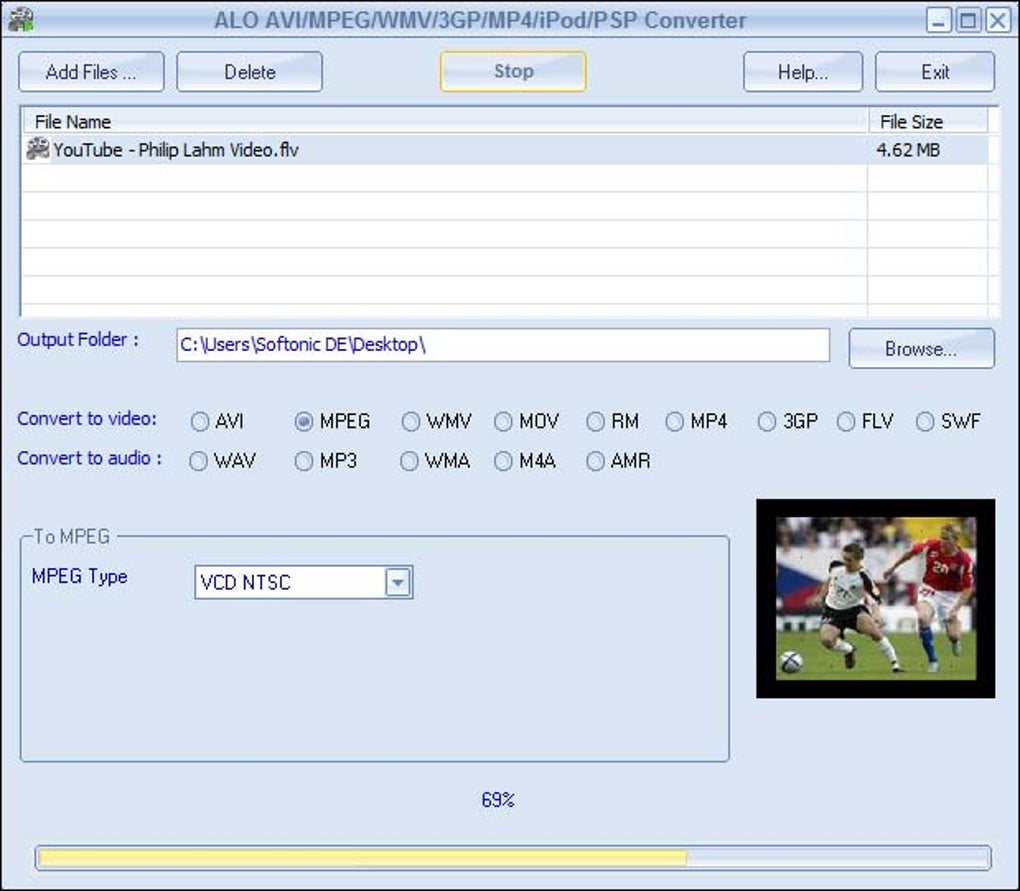Image resolution: width=1020 pixels, height=891 pixels.
Task: Click the Convert to video label
Action: [x=87, y=419]
